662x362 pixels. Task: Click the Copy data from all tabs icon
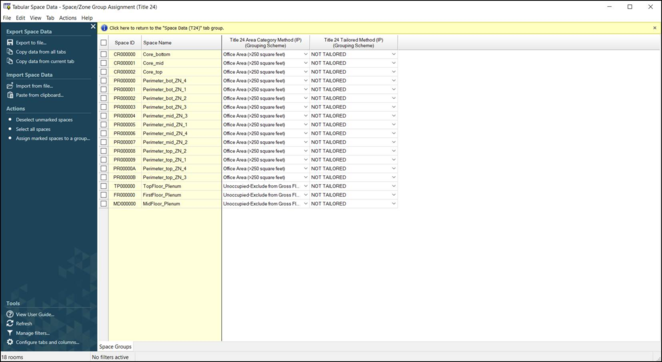(x=10, y=52)
